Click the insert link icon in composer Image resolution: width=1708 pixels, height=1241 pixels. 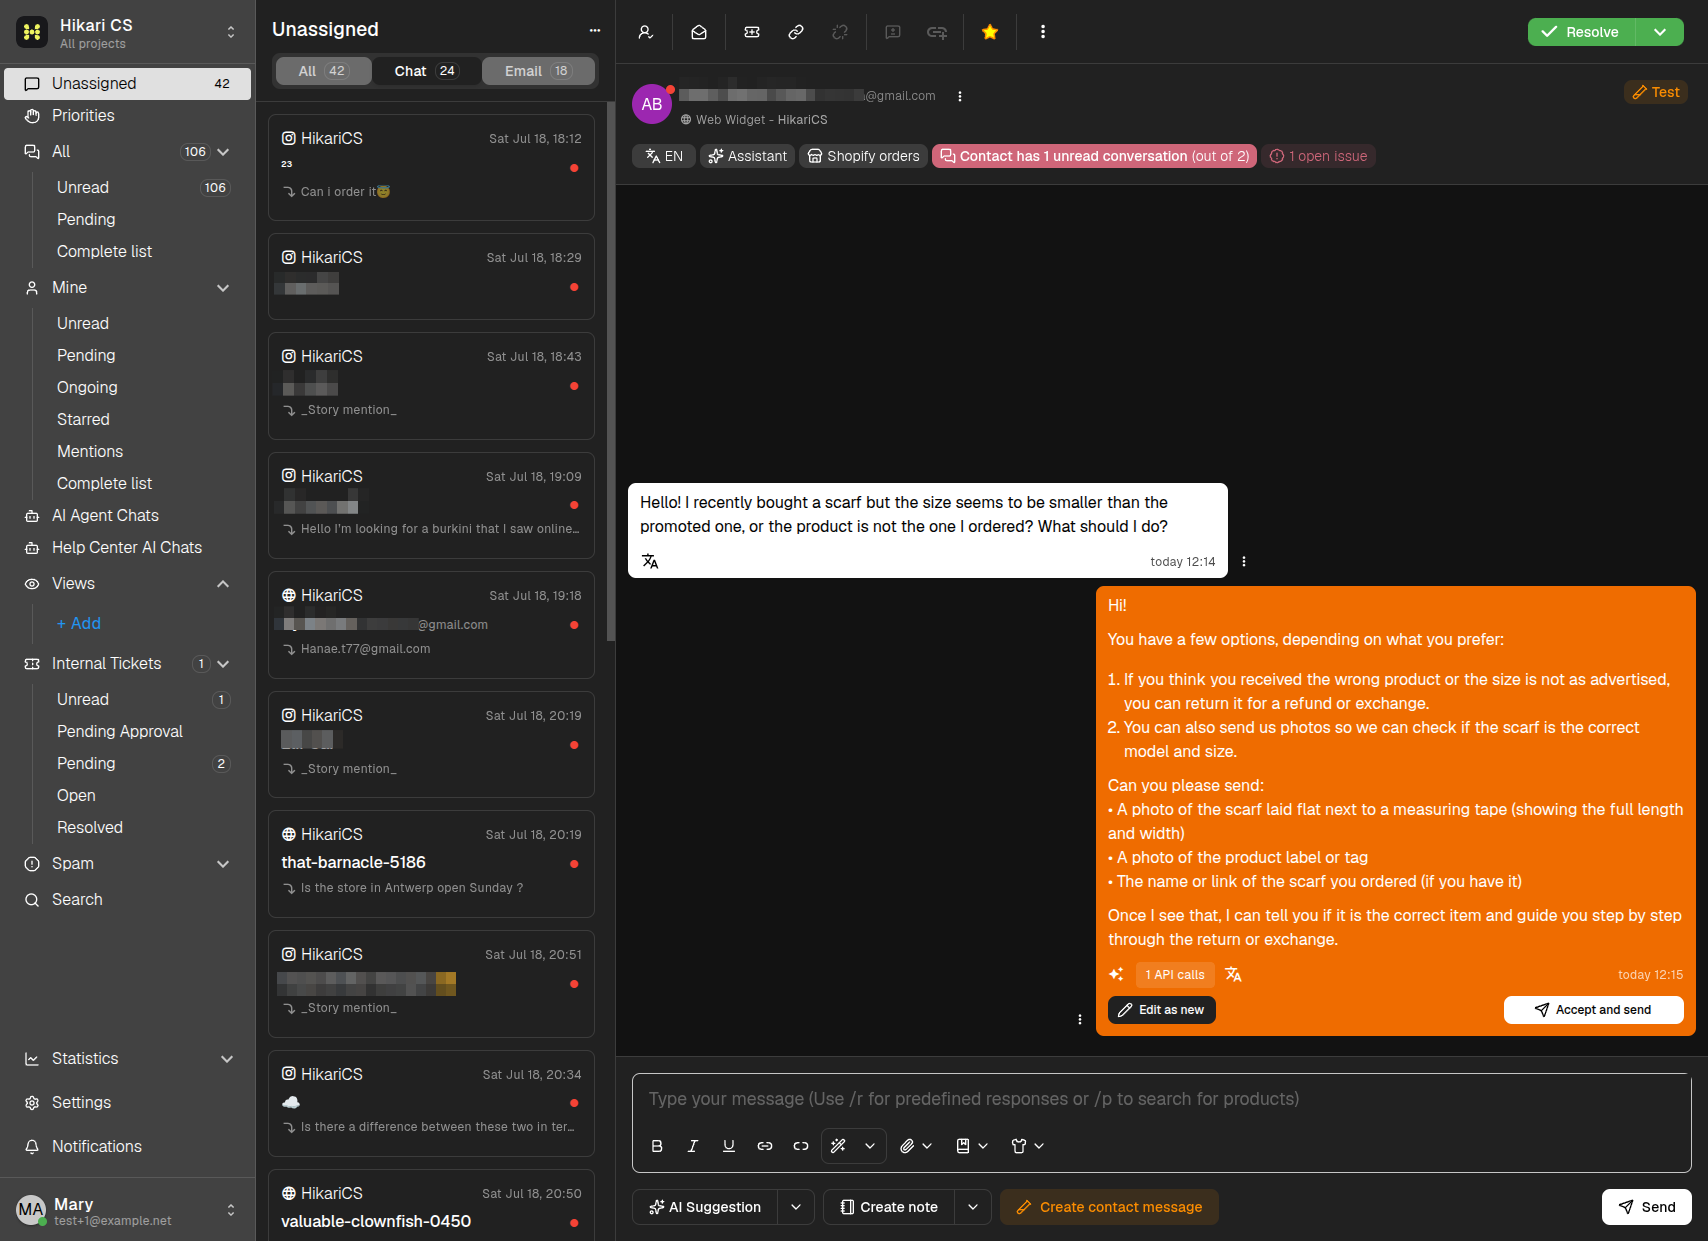[x=765, y=1146]
